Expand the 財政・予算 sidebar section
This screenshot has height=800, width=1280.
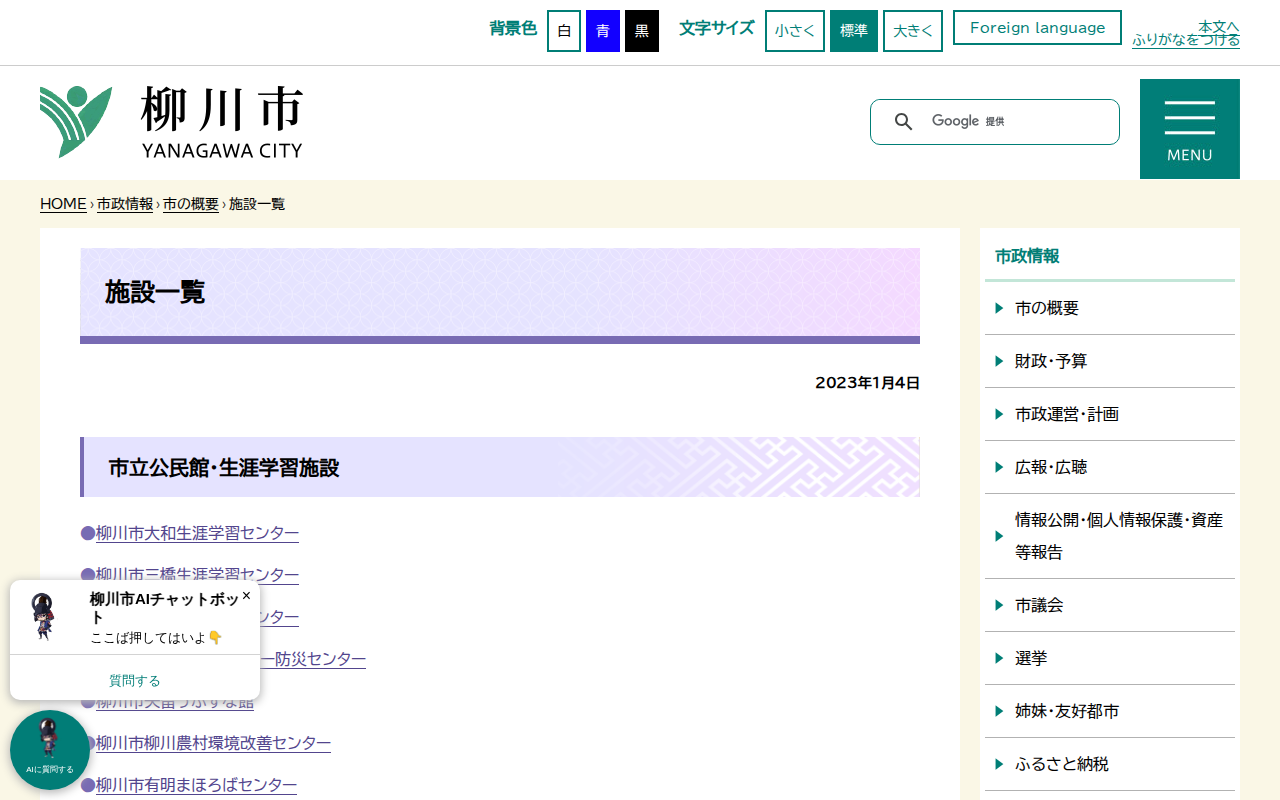pyautogui.click(x=1051, y=361)
